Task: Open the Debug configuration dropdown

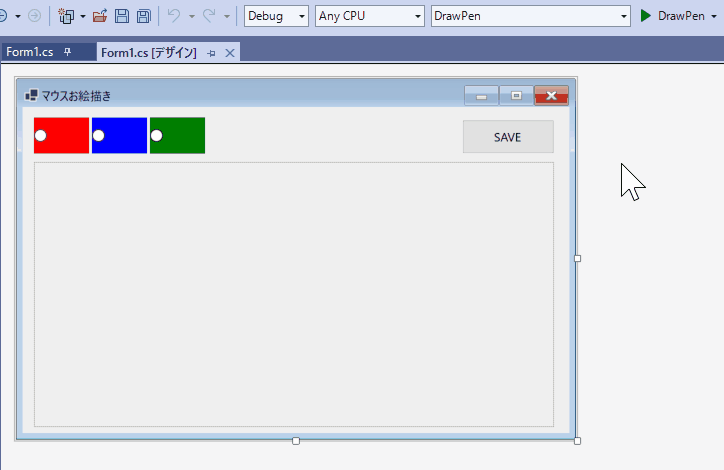Action: click(276, 16)
